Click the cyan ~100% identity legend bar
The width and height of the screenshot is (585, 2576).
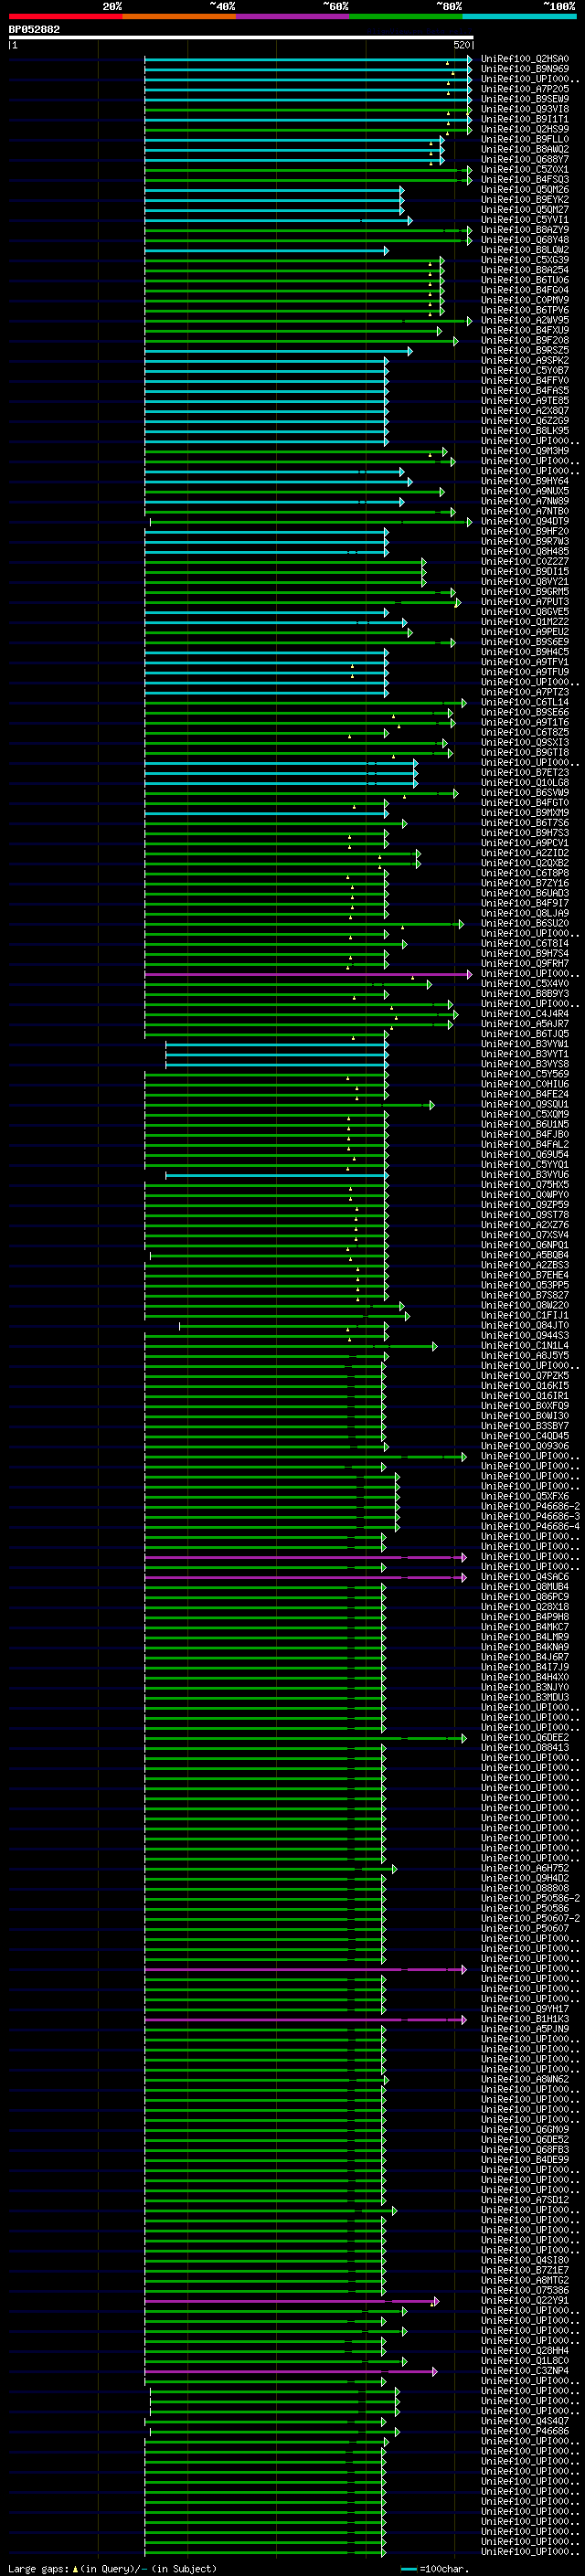pos(520,16)
